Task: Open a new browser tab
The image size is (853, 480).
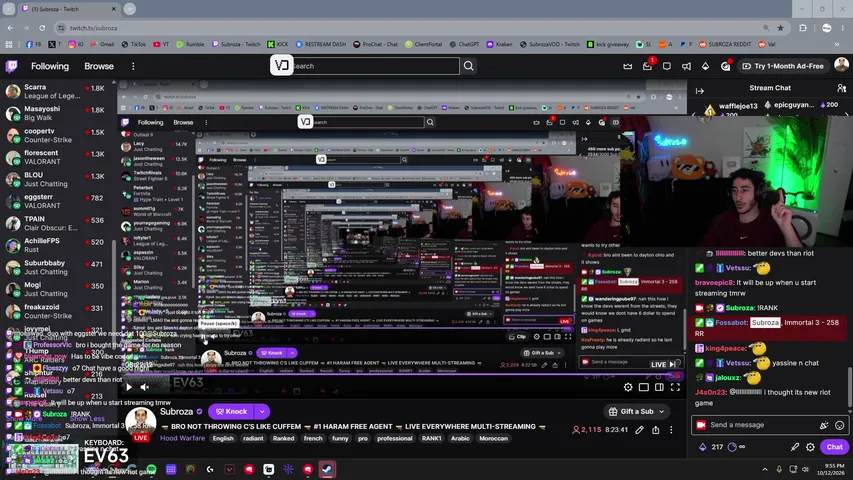Action: [129, 9]
